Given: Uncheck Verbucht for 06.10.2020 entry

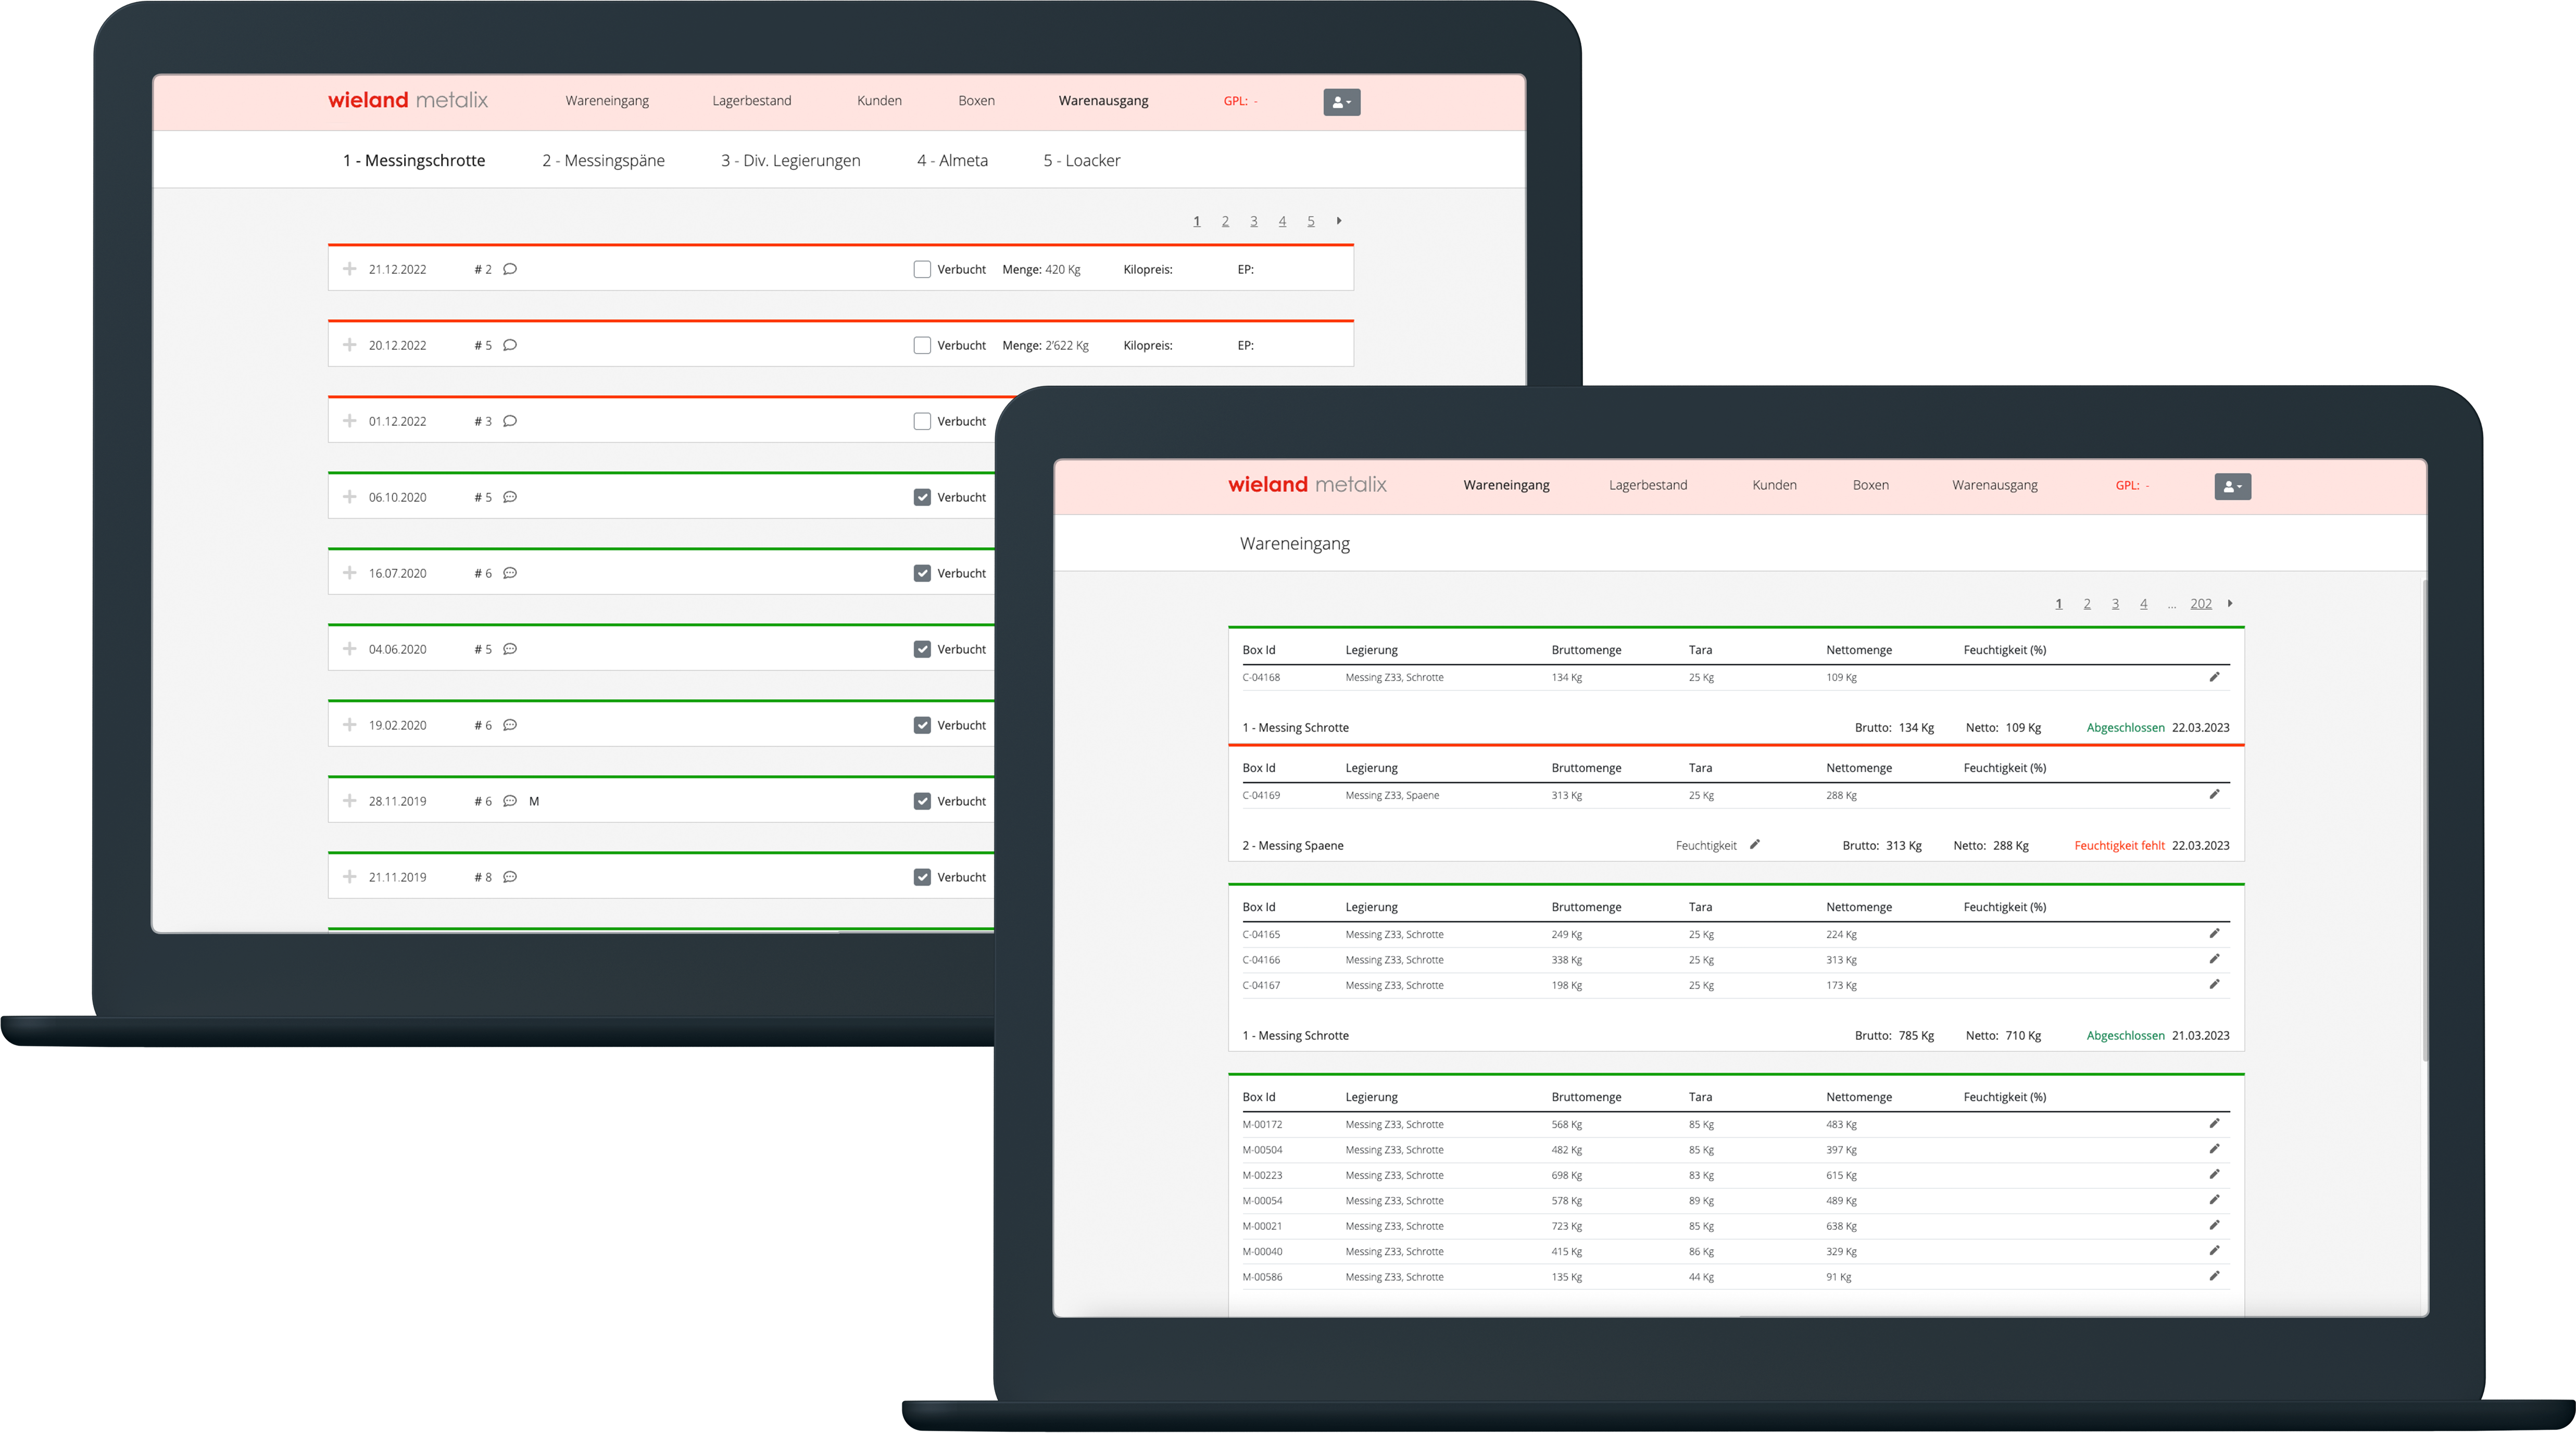Looking at the screenshot, I should [922, 497].
